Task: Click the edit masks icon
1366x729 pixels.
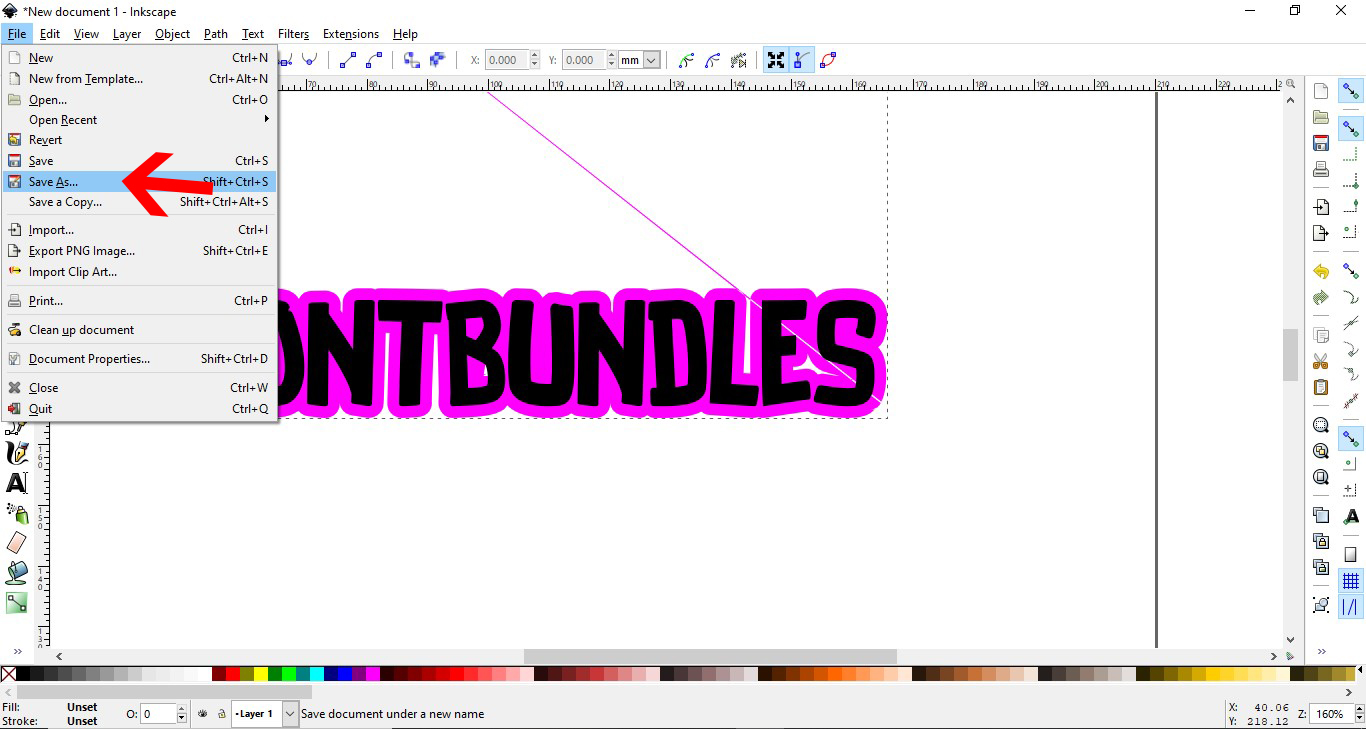Action: pos(712,60)
